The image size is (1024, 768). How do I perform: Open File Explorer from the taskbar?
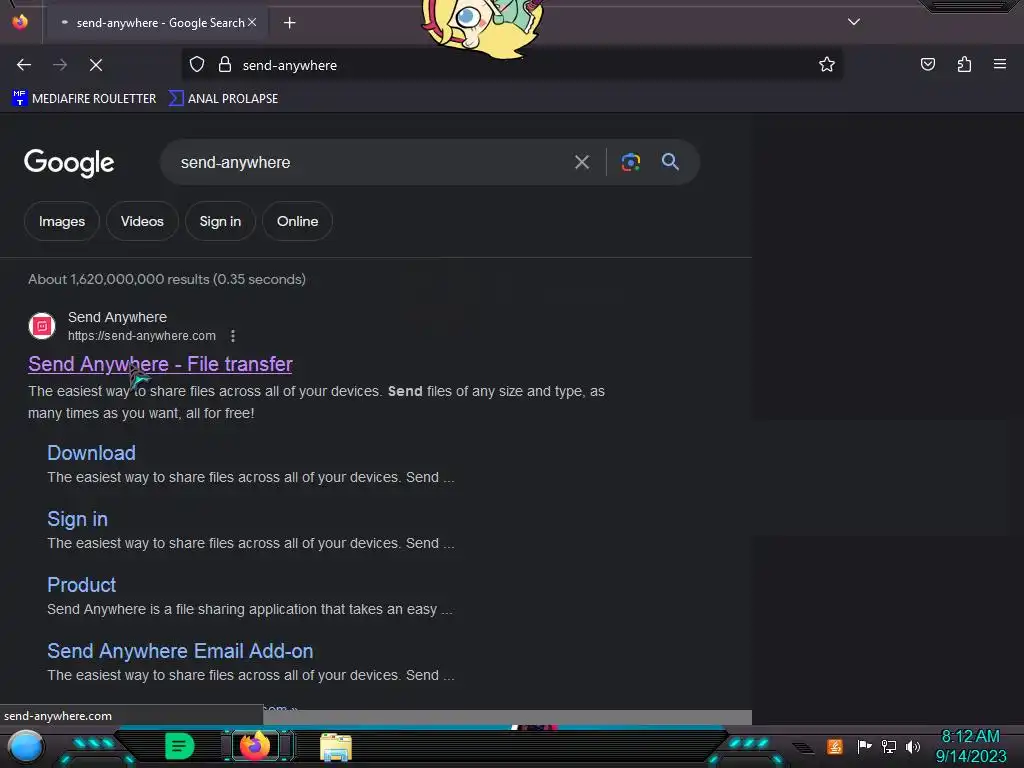point(336,747)
